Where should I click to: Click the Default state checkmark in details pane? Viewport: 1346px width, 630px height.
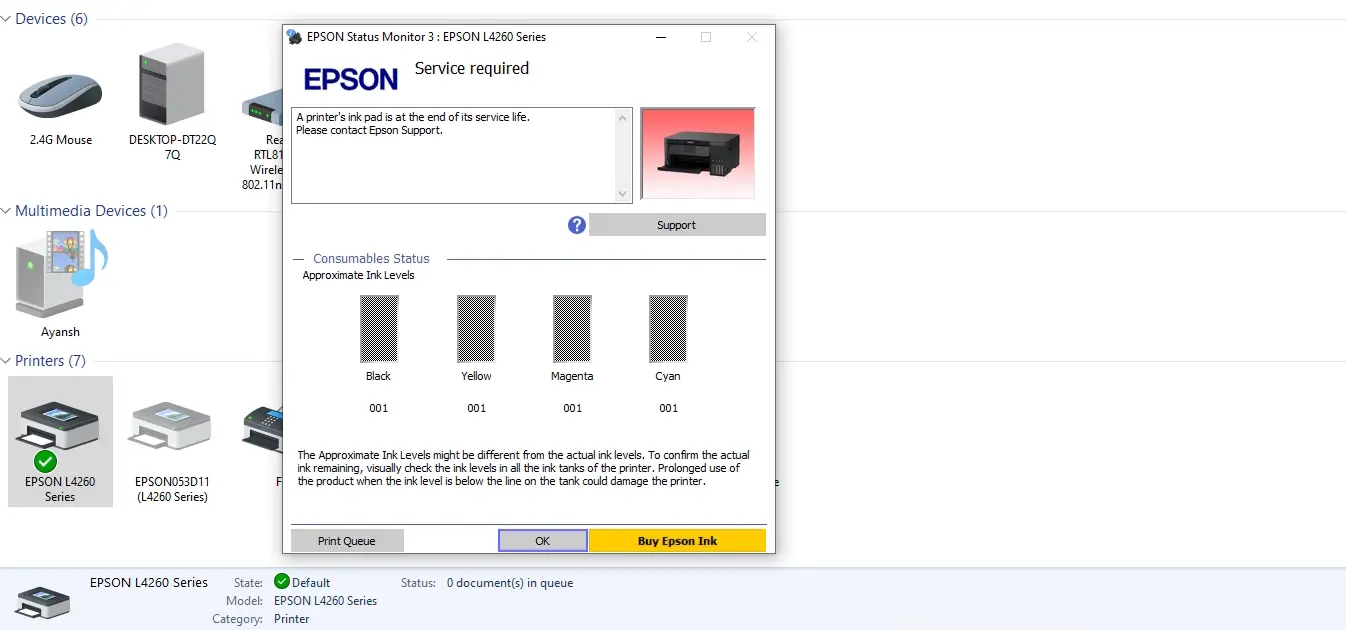[x=281, y=582]
